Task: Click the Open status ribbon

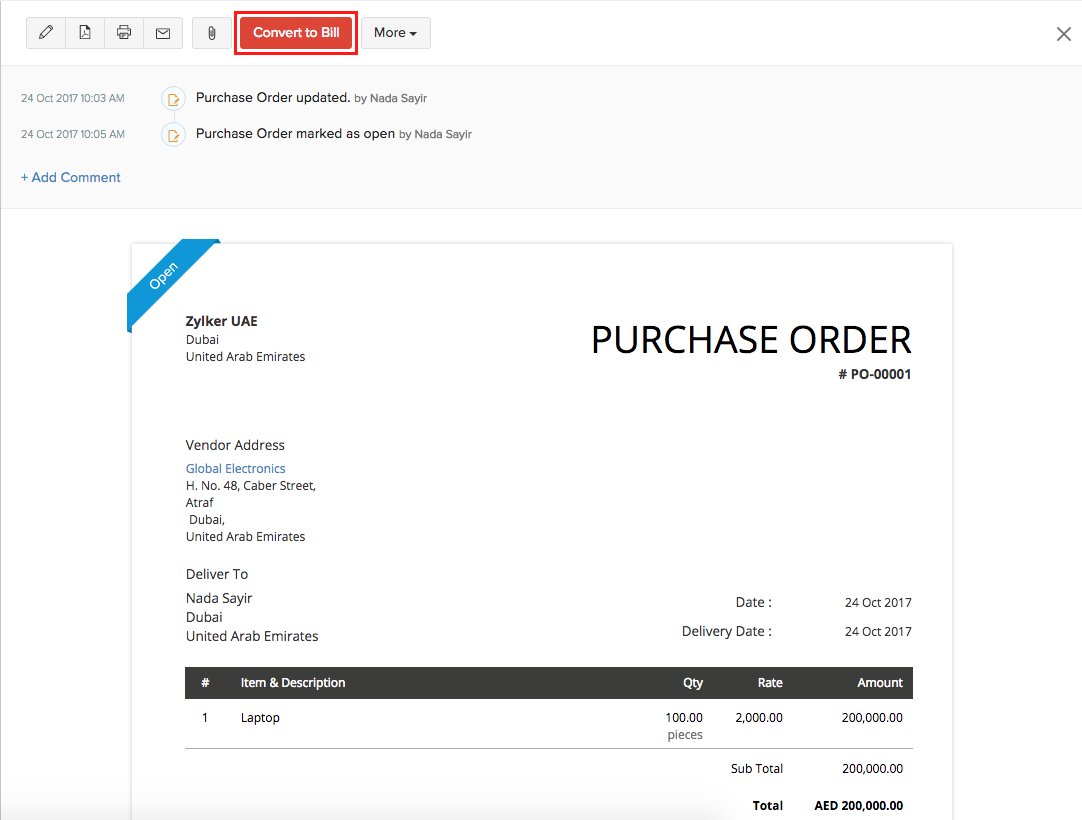Action: coord(166,278)
